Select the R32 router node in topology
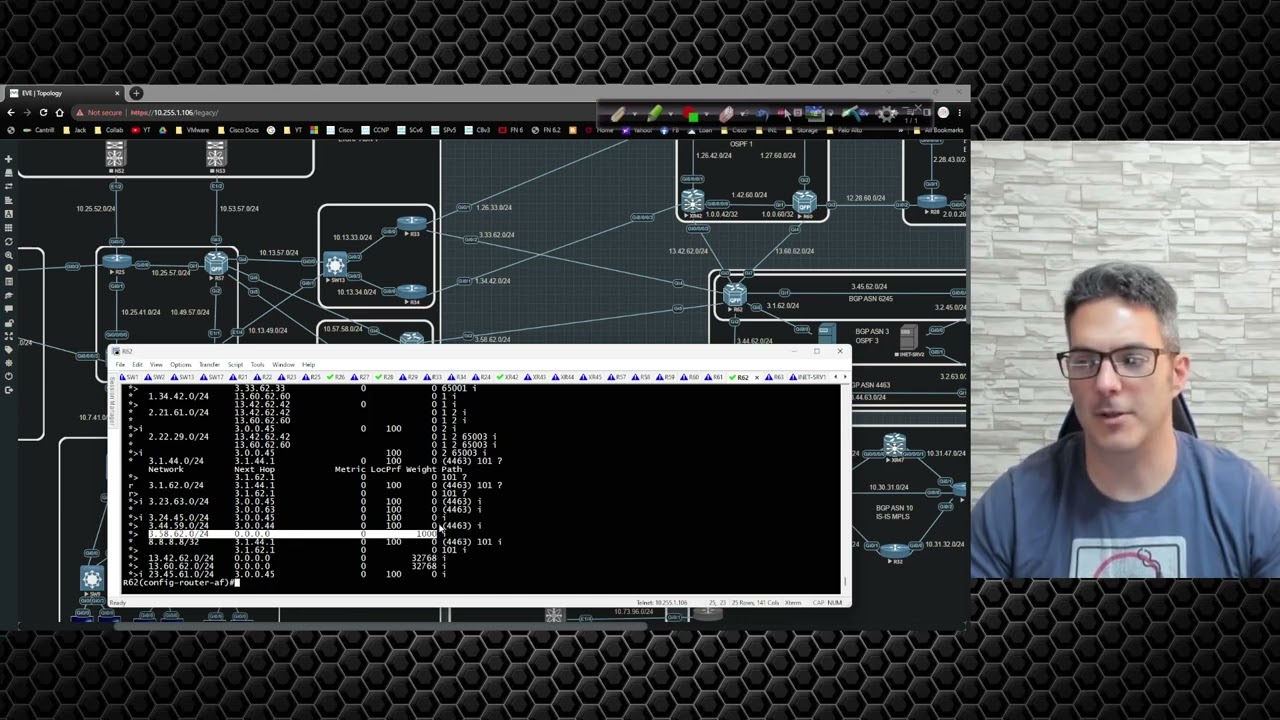This screenshot has height=720, width=1280. [x=895, y=550]
